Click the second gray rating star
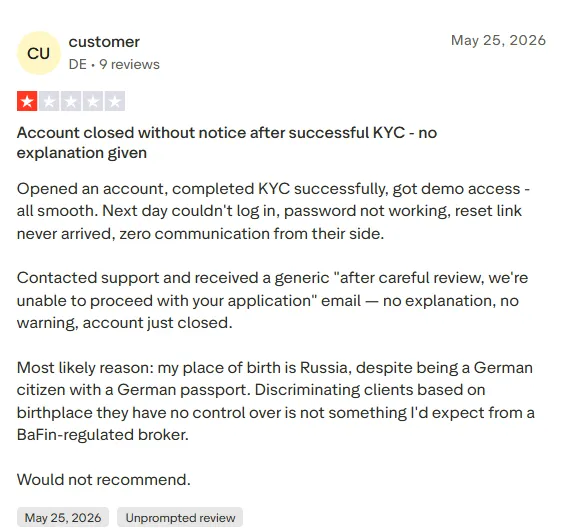 point(49,101)
